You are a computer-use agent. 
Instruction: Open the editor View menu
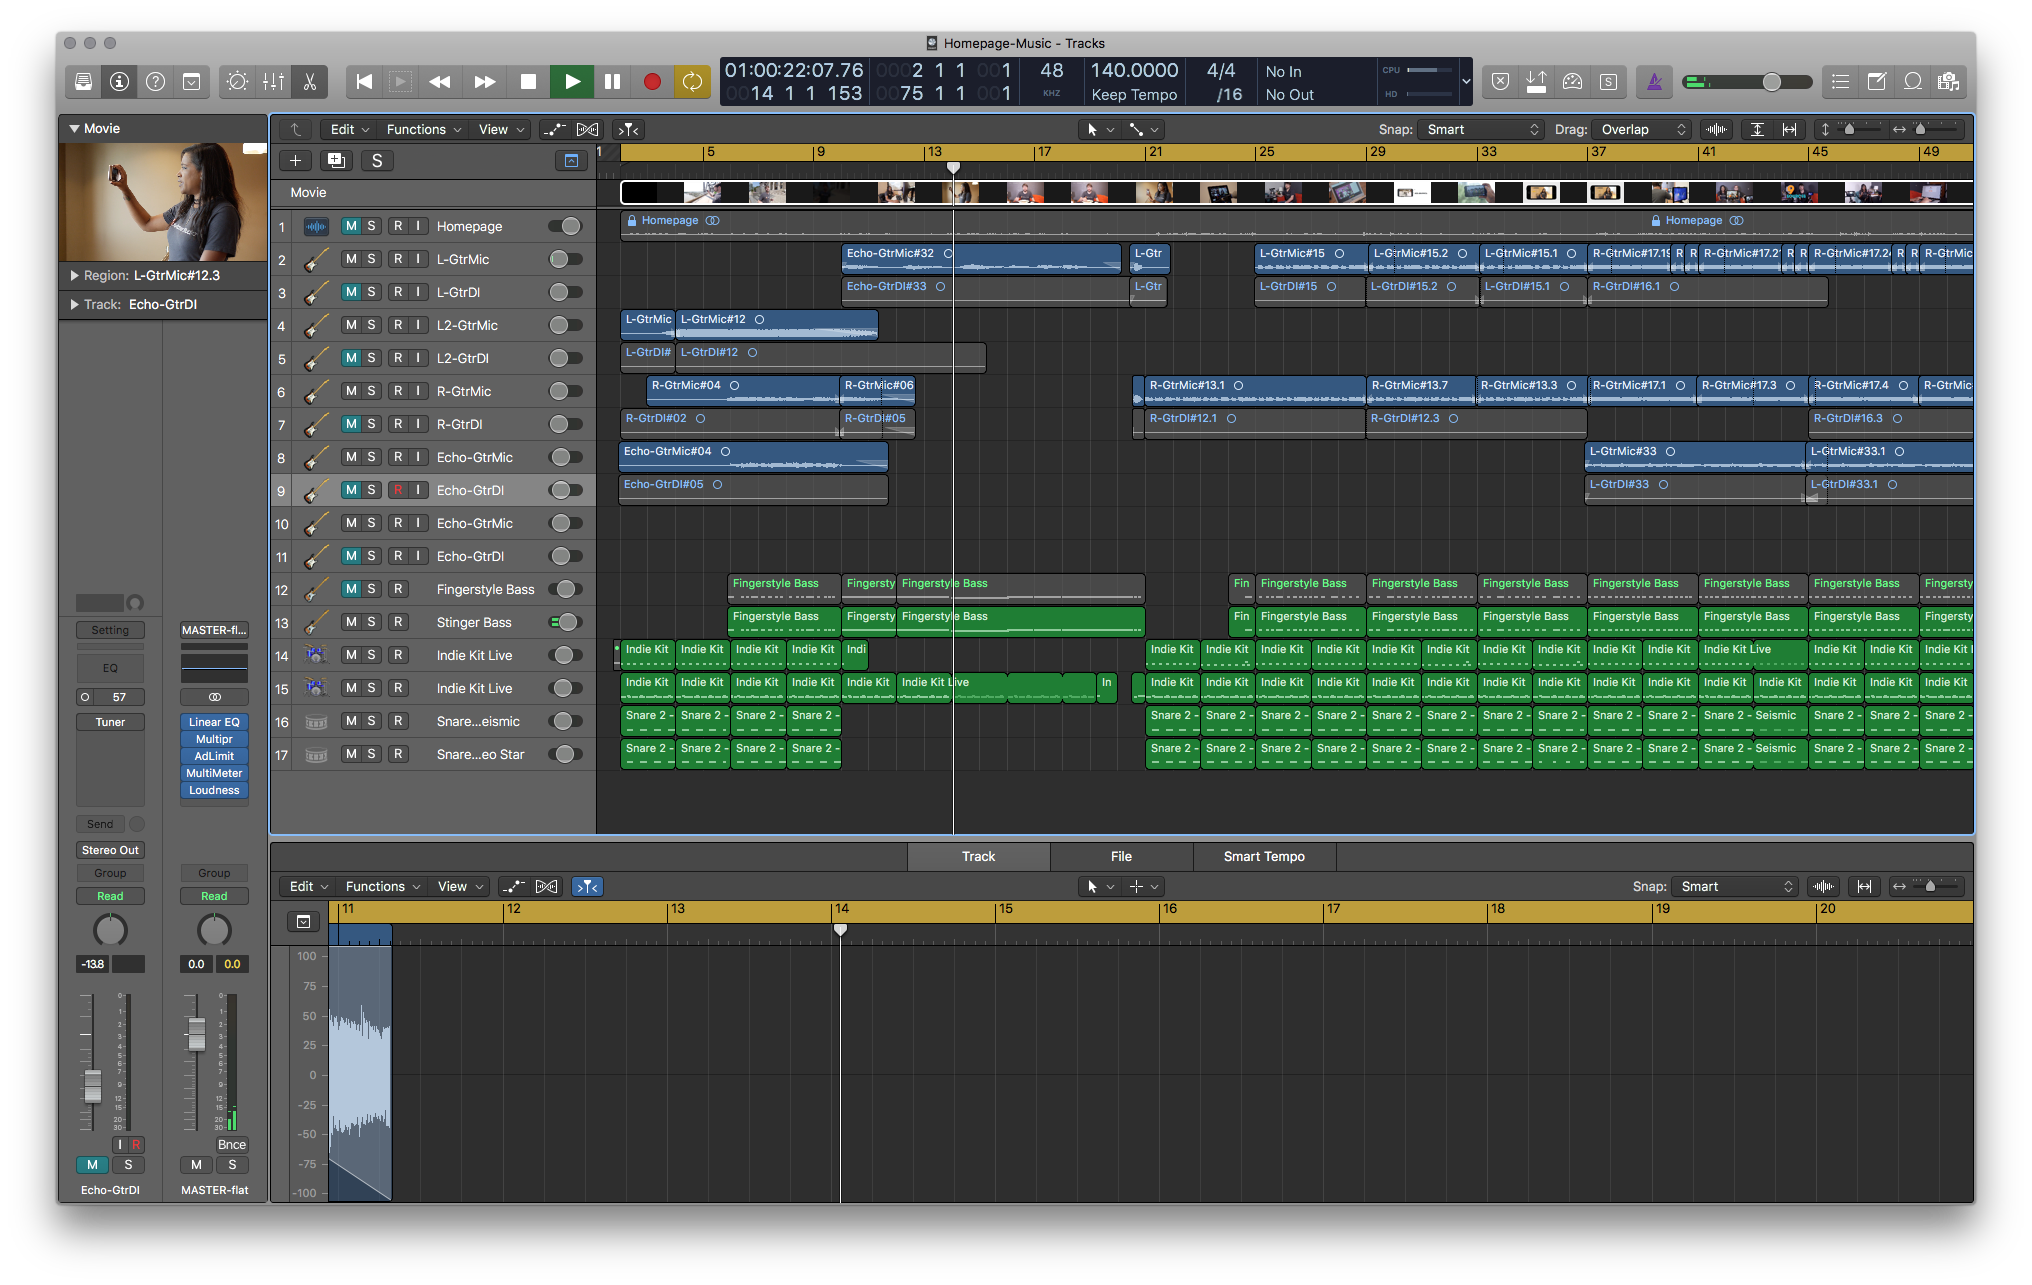[x=461, y=887]
